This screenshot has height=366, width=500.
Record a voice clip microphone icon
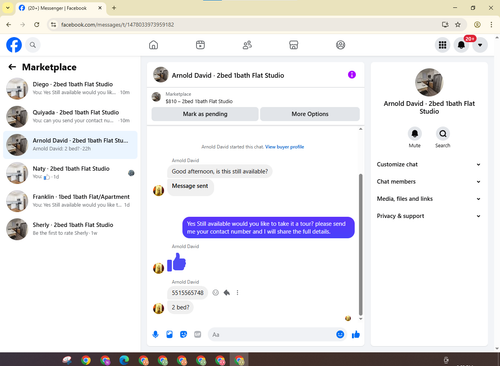click(x=155, y=334)
